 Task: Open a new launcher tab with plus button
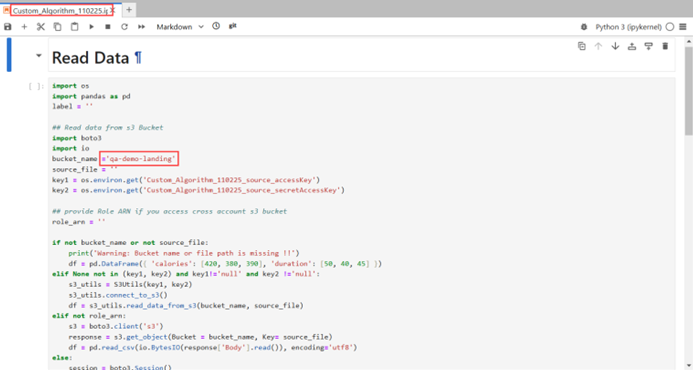pyautogui.click(x=129, y=10)
